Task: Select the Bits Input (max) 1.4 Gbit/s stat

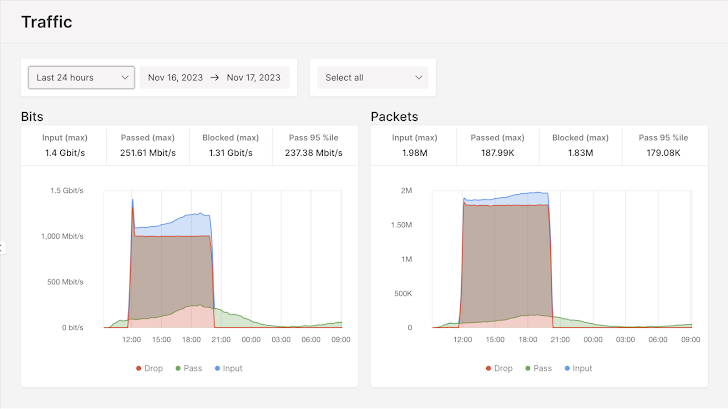Action: click(65, 146)
